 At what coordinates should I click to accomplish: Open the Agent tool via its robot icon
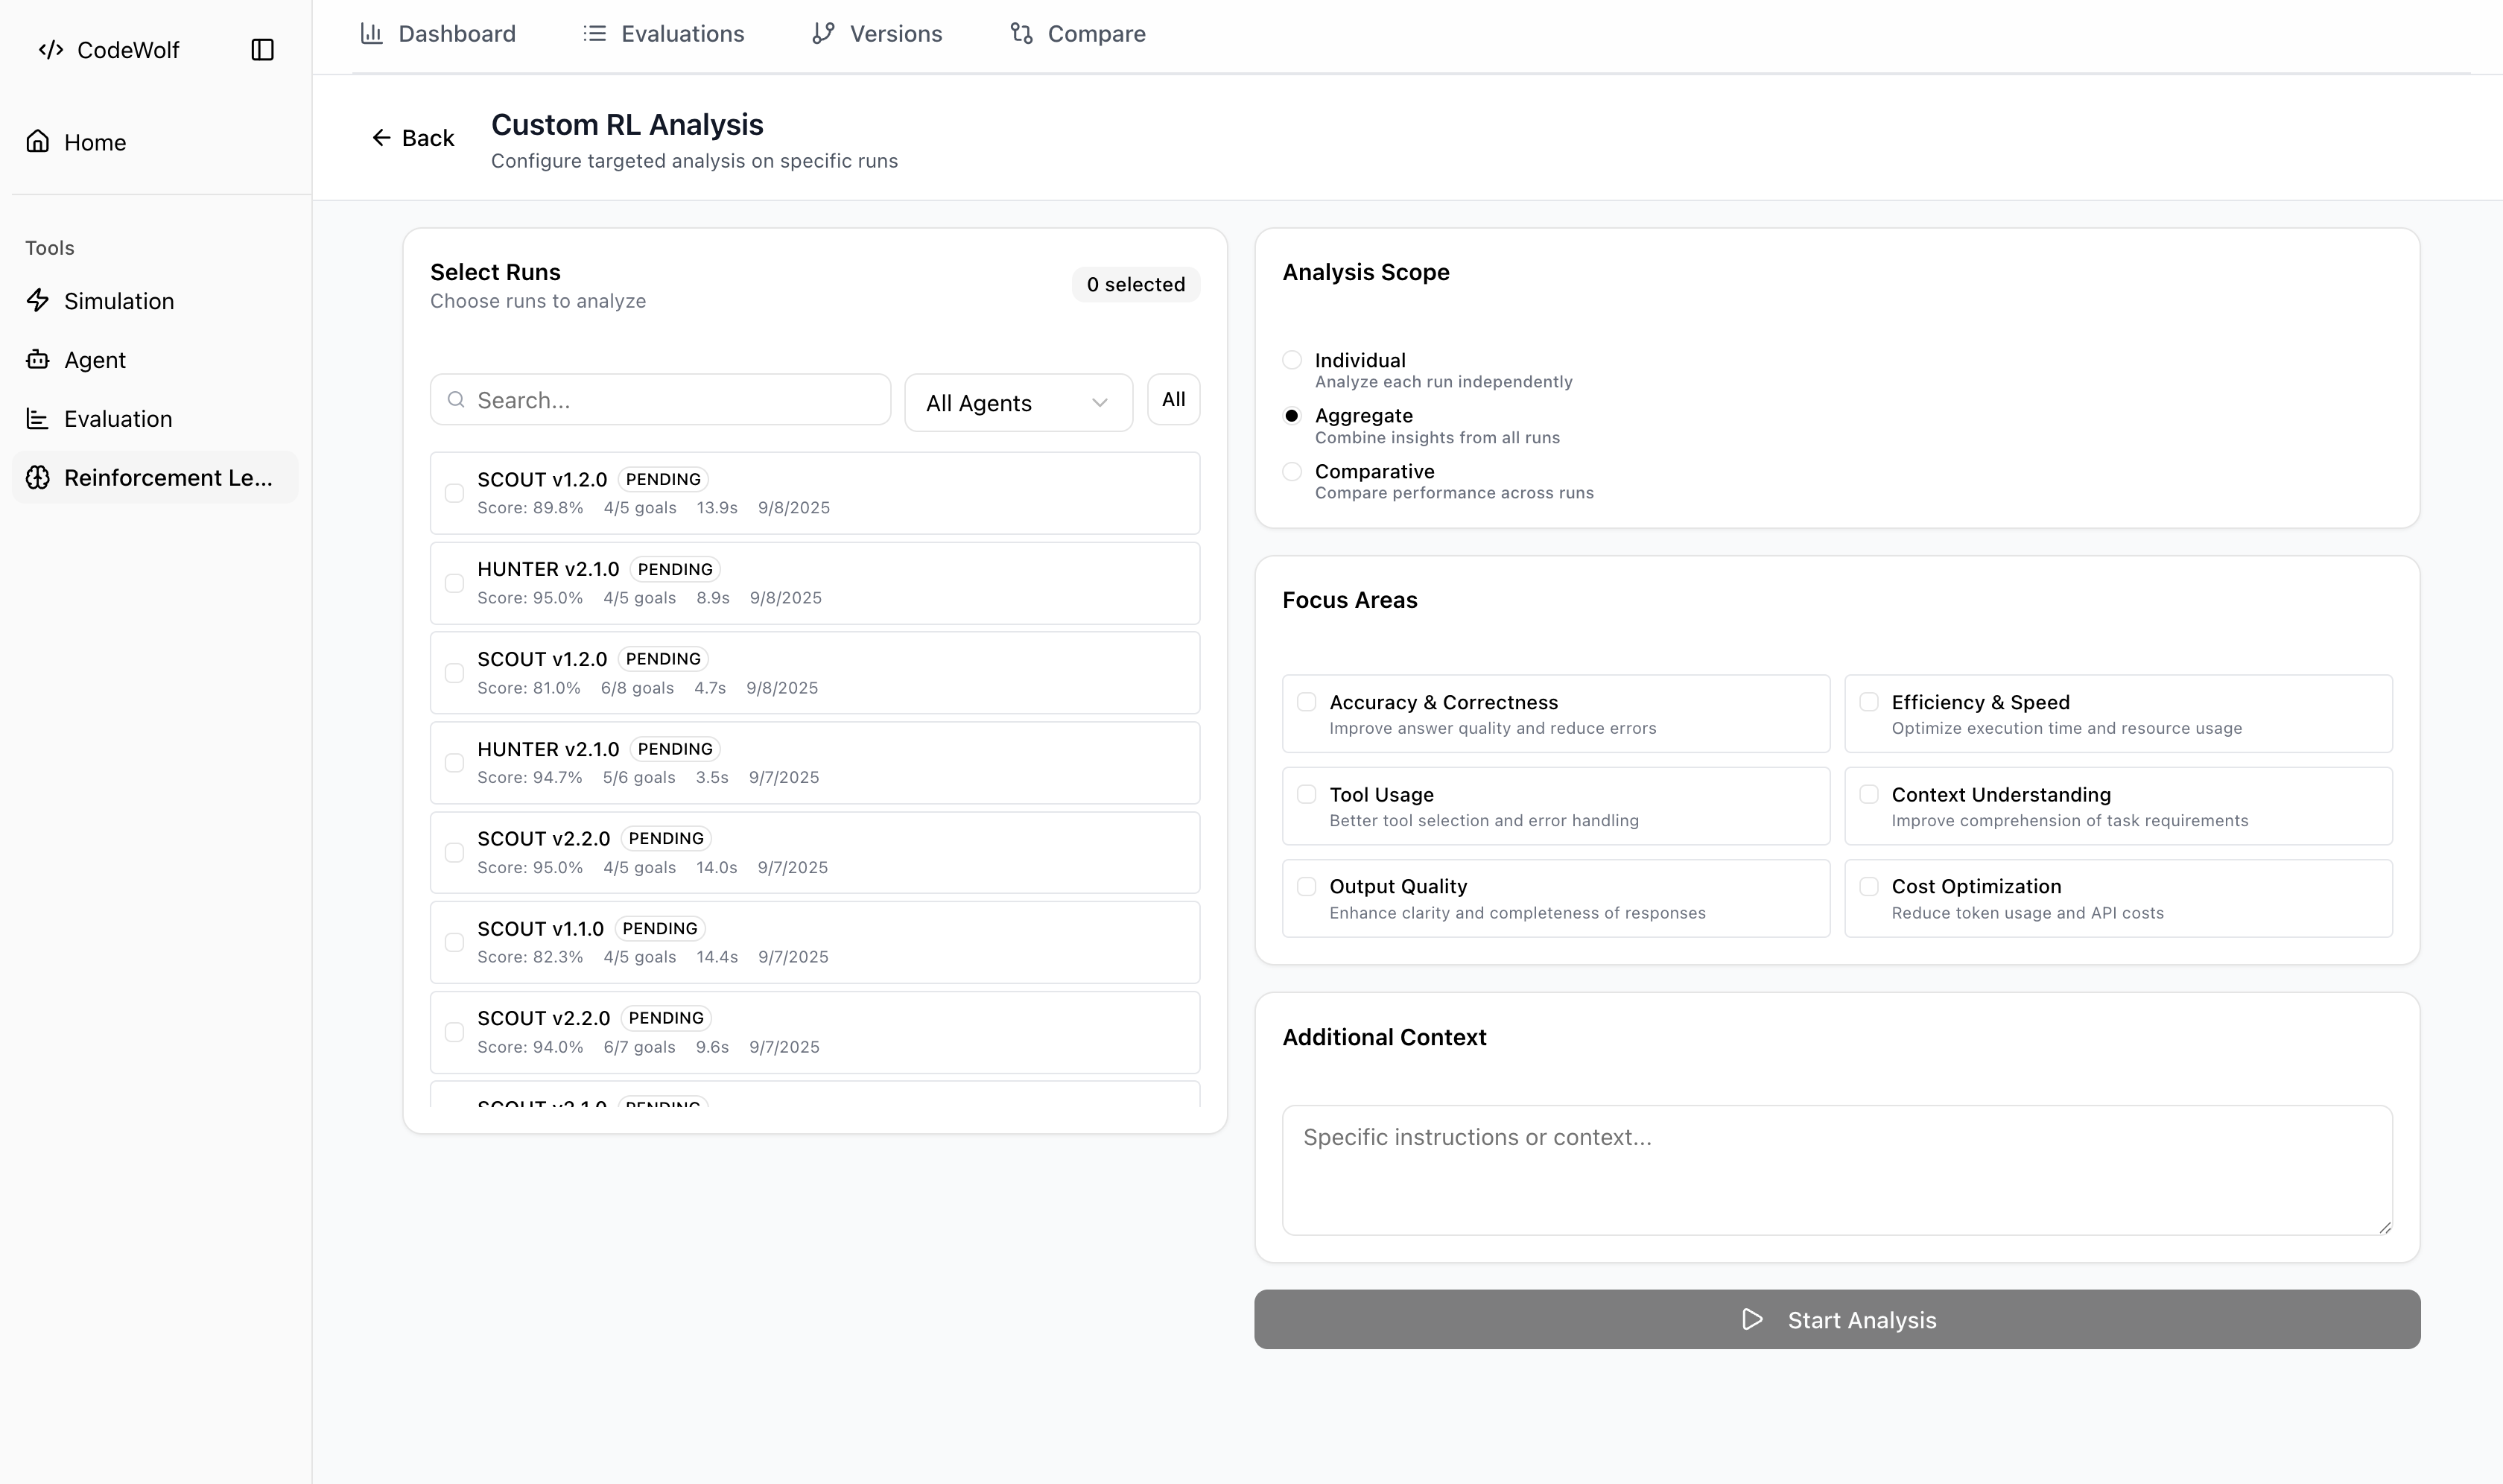pyautogui.click(x=38, y=359)
